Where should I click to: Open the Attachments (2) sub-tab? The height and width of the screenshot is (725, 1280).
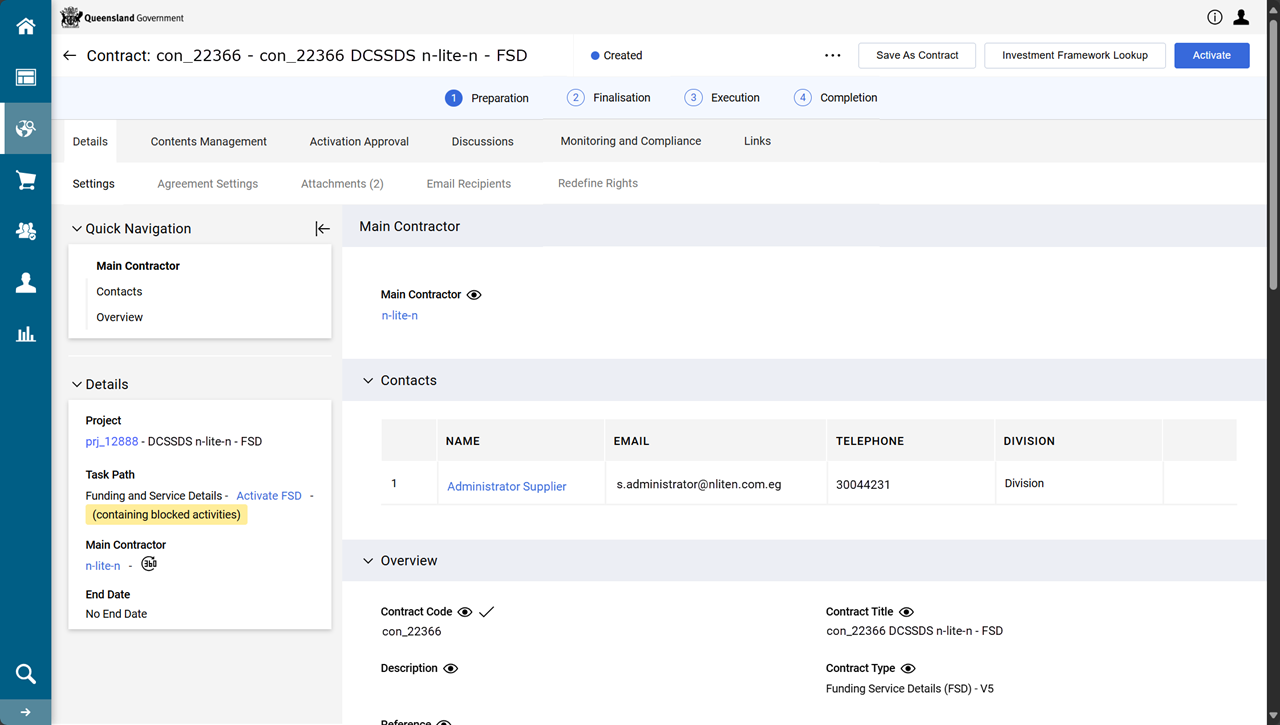(x=342, y=184)
